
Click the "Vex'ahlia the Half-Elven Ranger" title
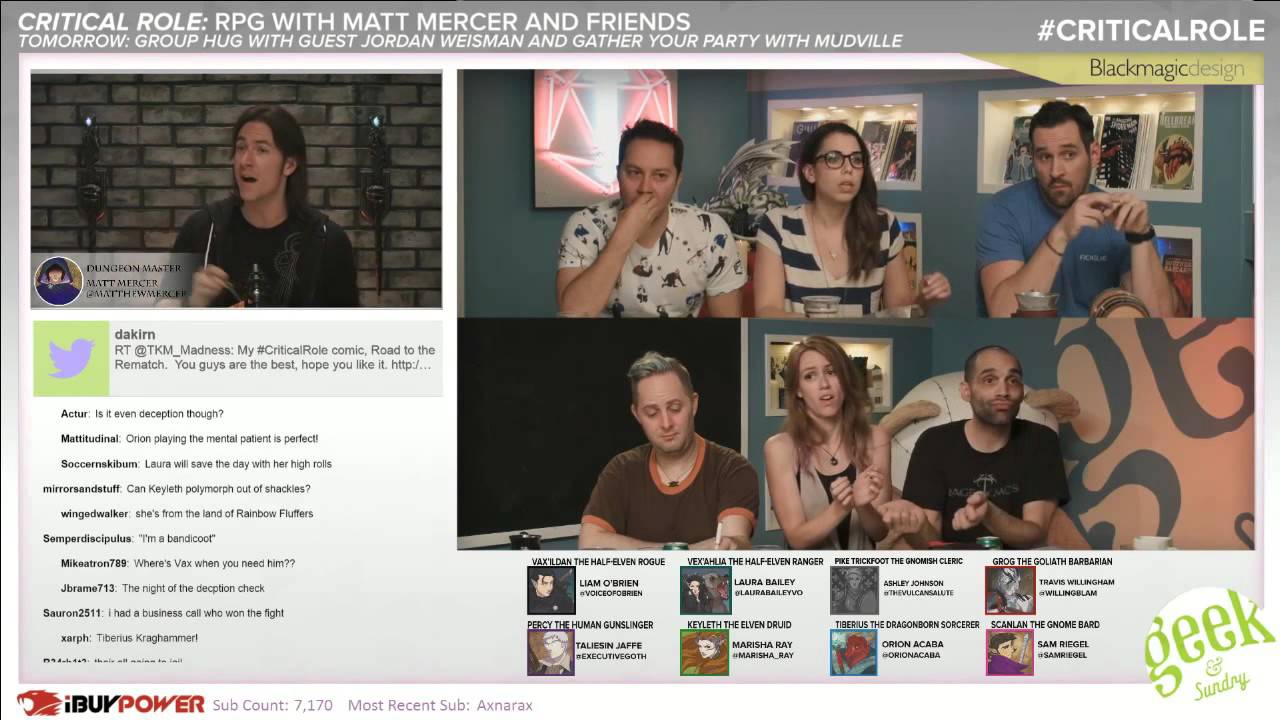[755, 562]
